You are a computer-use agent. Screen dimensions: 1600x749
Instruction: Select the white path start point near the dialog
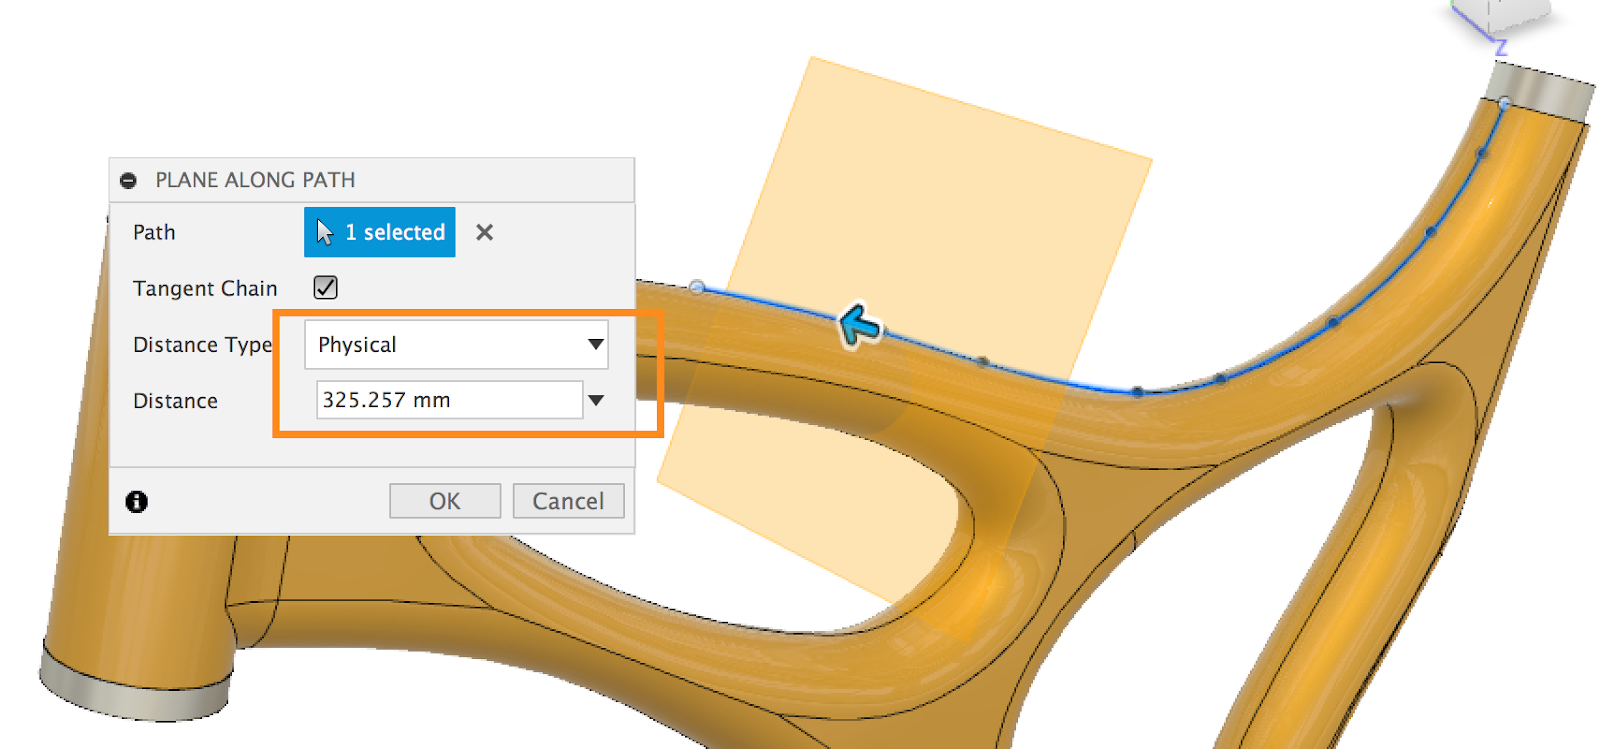[x=697, y=287]
